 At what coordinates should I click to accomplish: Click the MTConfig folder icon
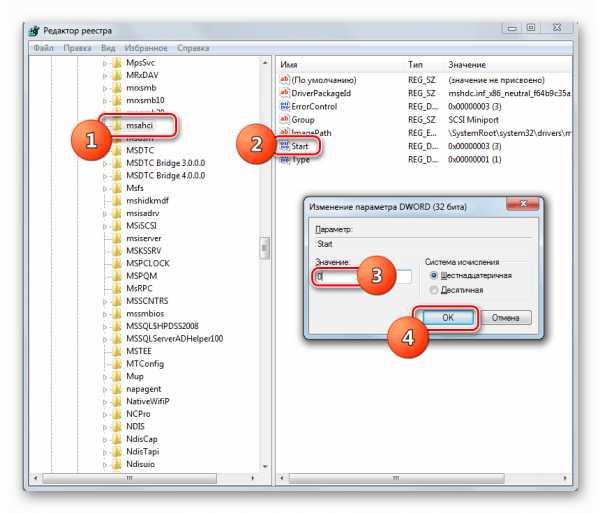pyautogui.click(x=117, y=364)
